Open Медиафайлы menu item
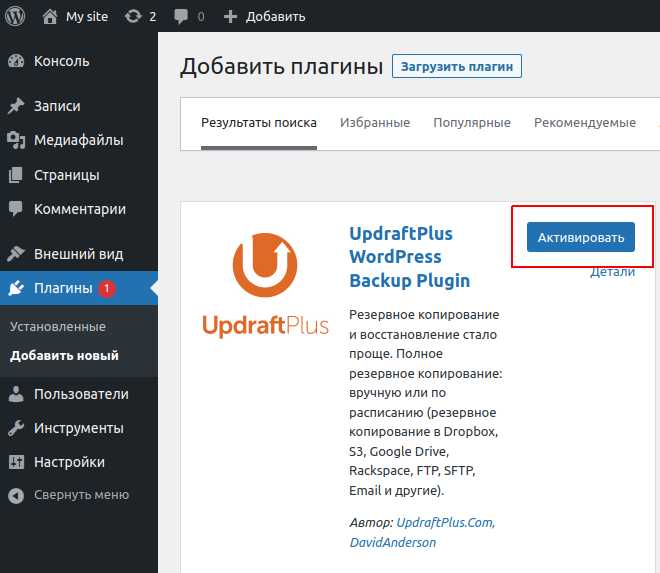This screenshot has width=660, height=573. 79,140
